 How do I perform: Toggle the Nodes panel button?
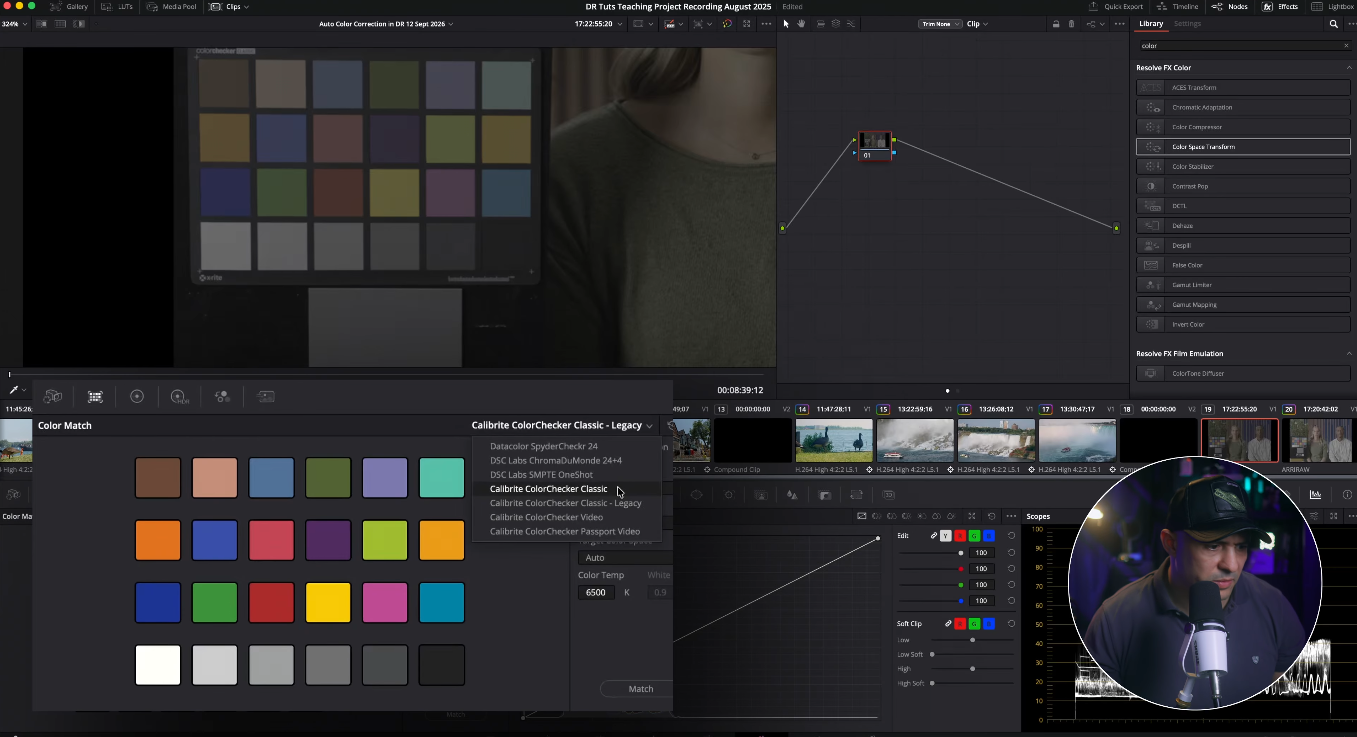[1229, 6]
